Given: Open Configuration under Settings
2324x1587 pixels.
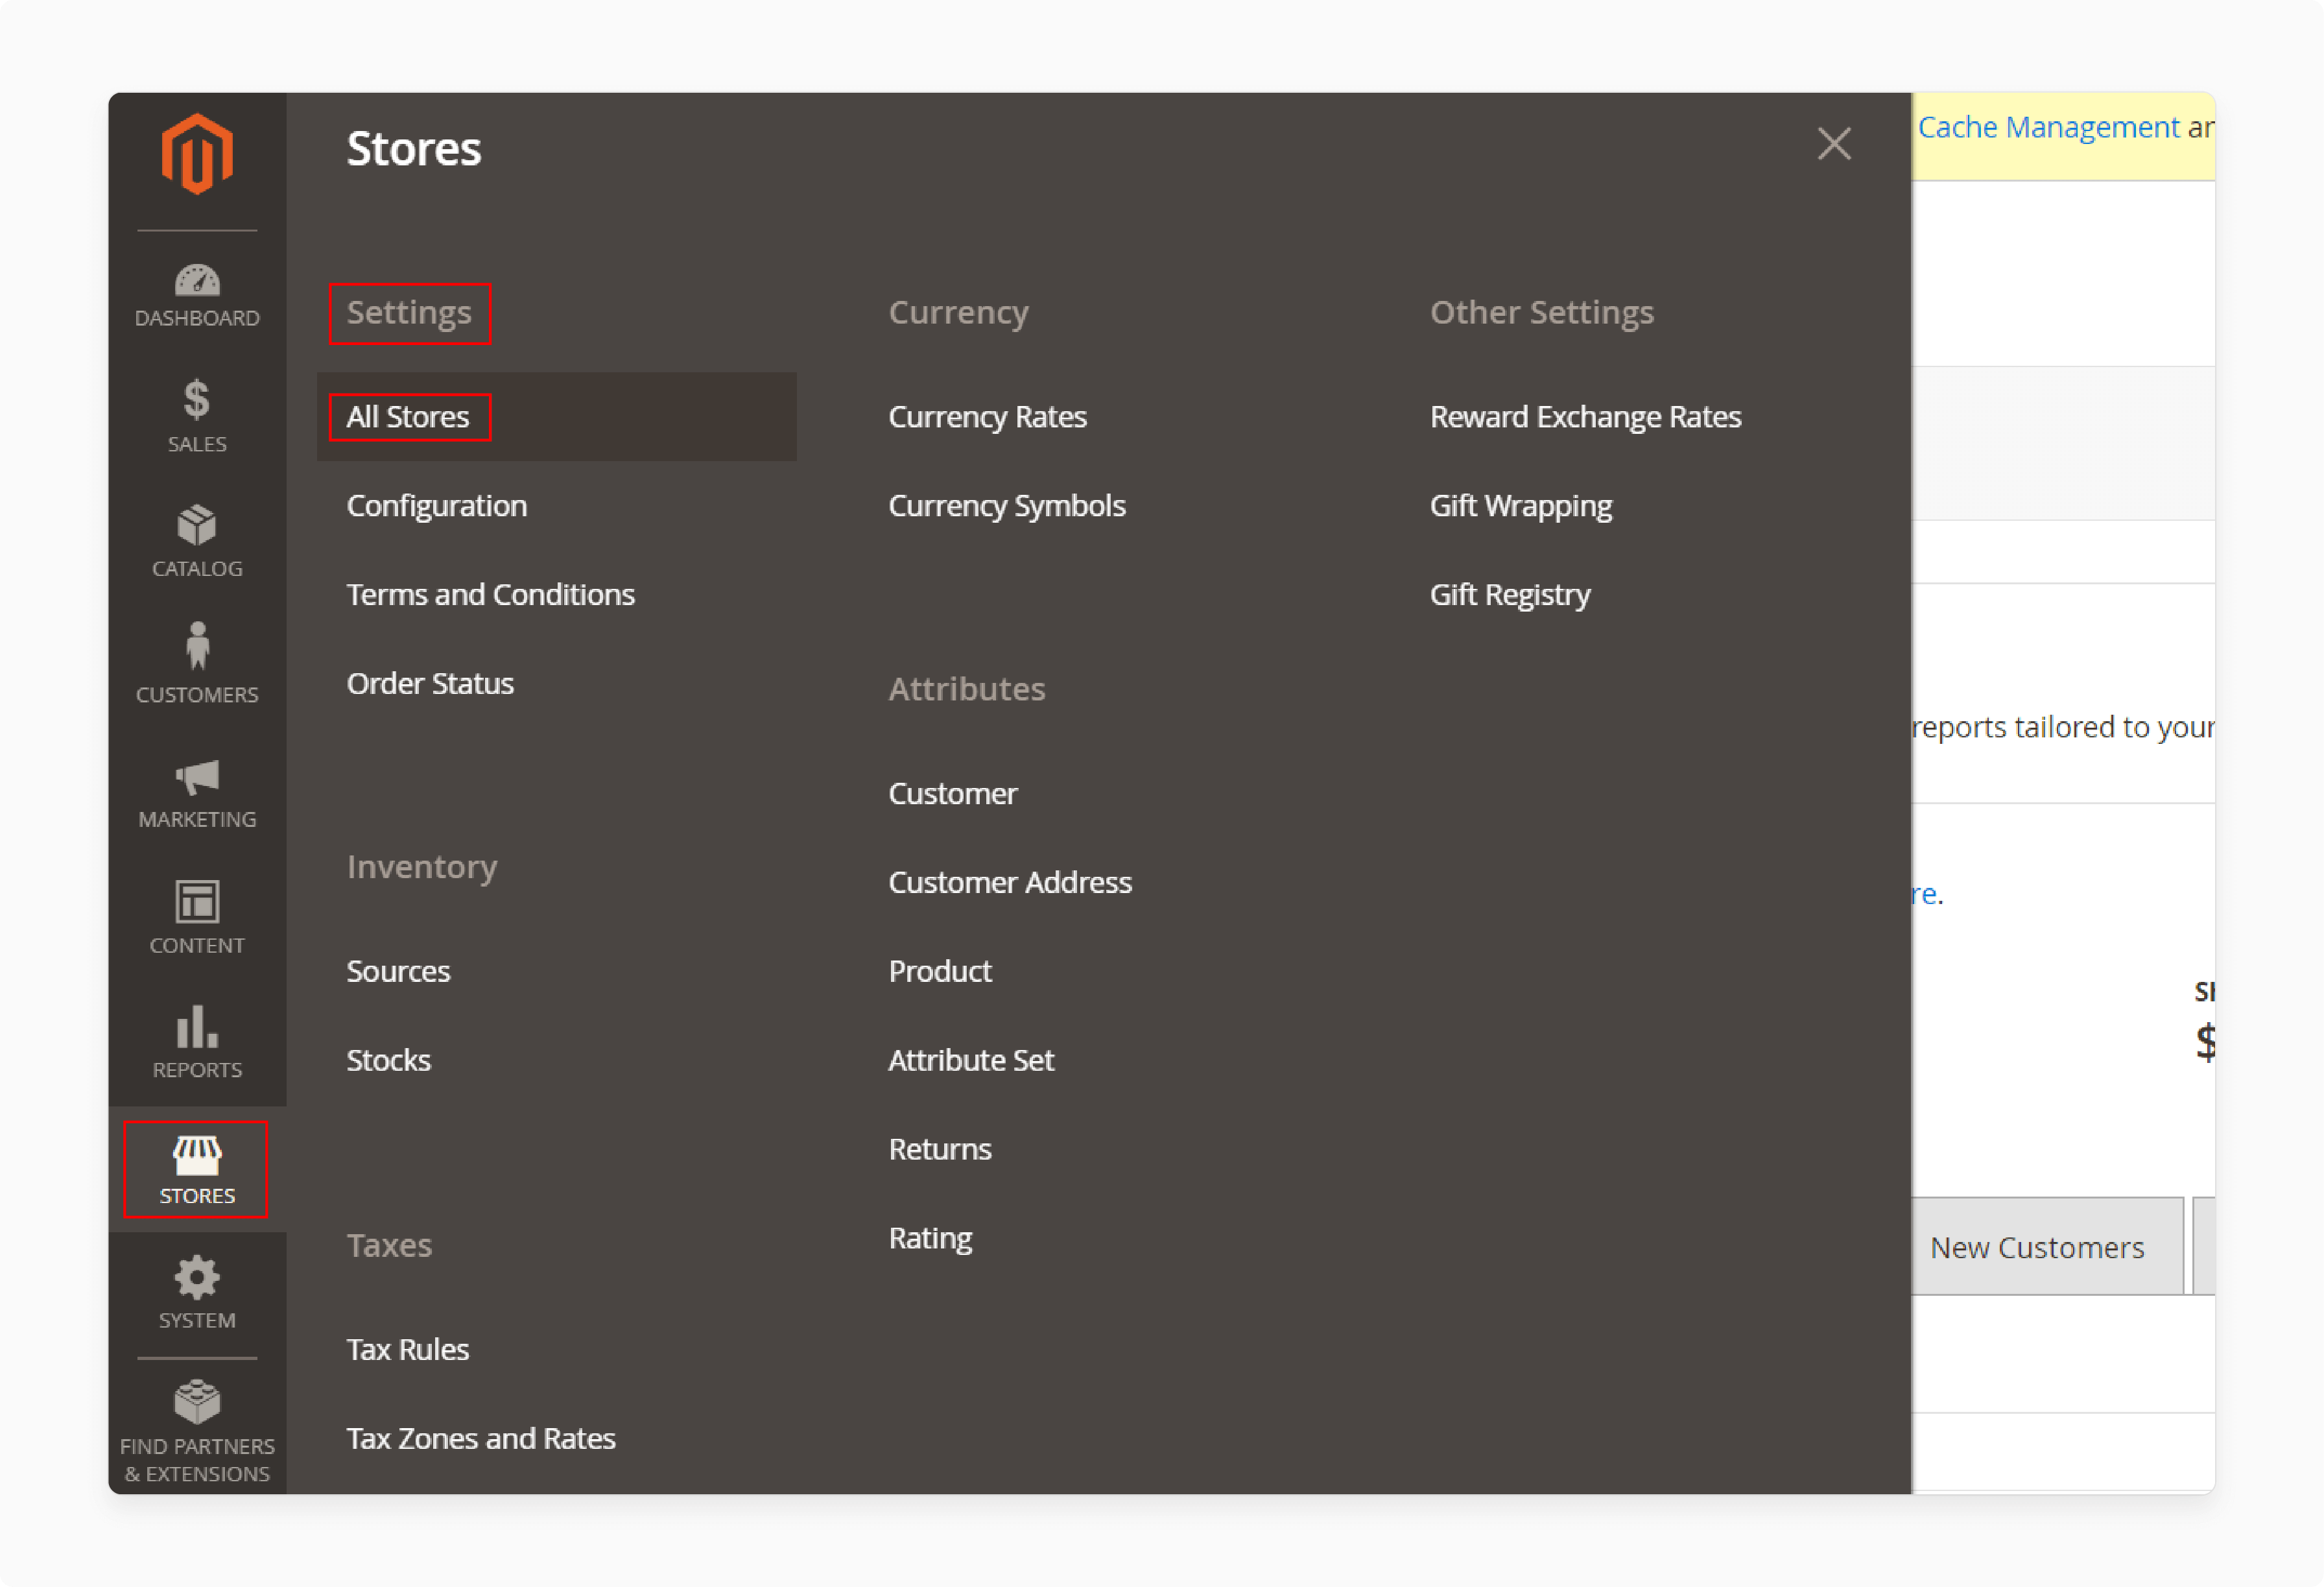Looking at the screenshot, I should 437,506.
